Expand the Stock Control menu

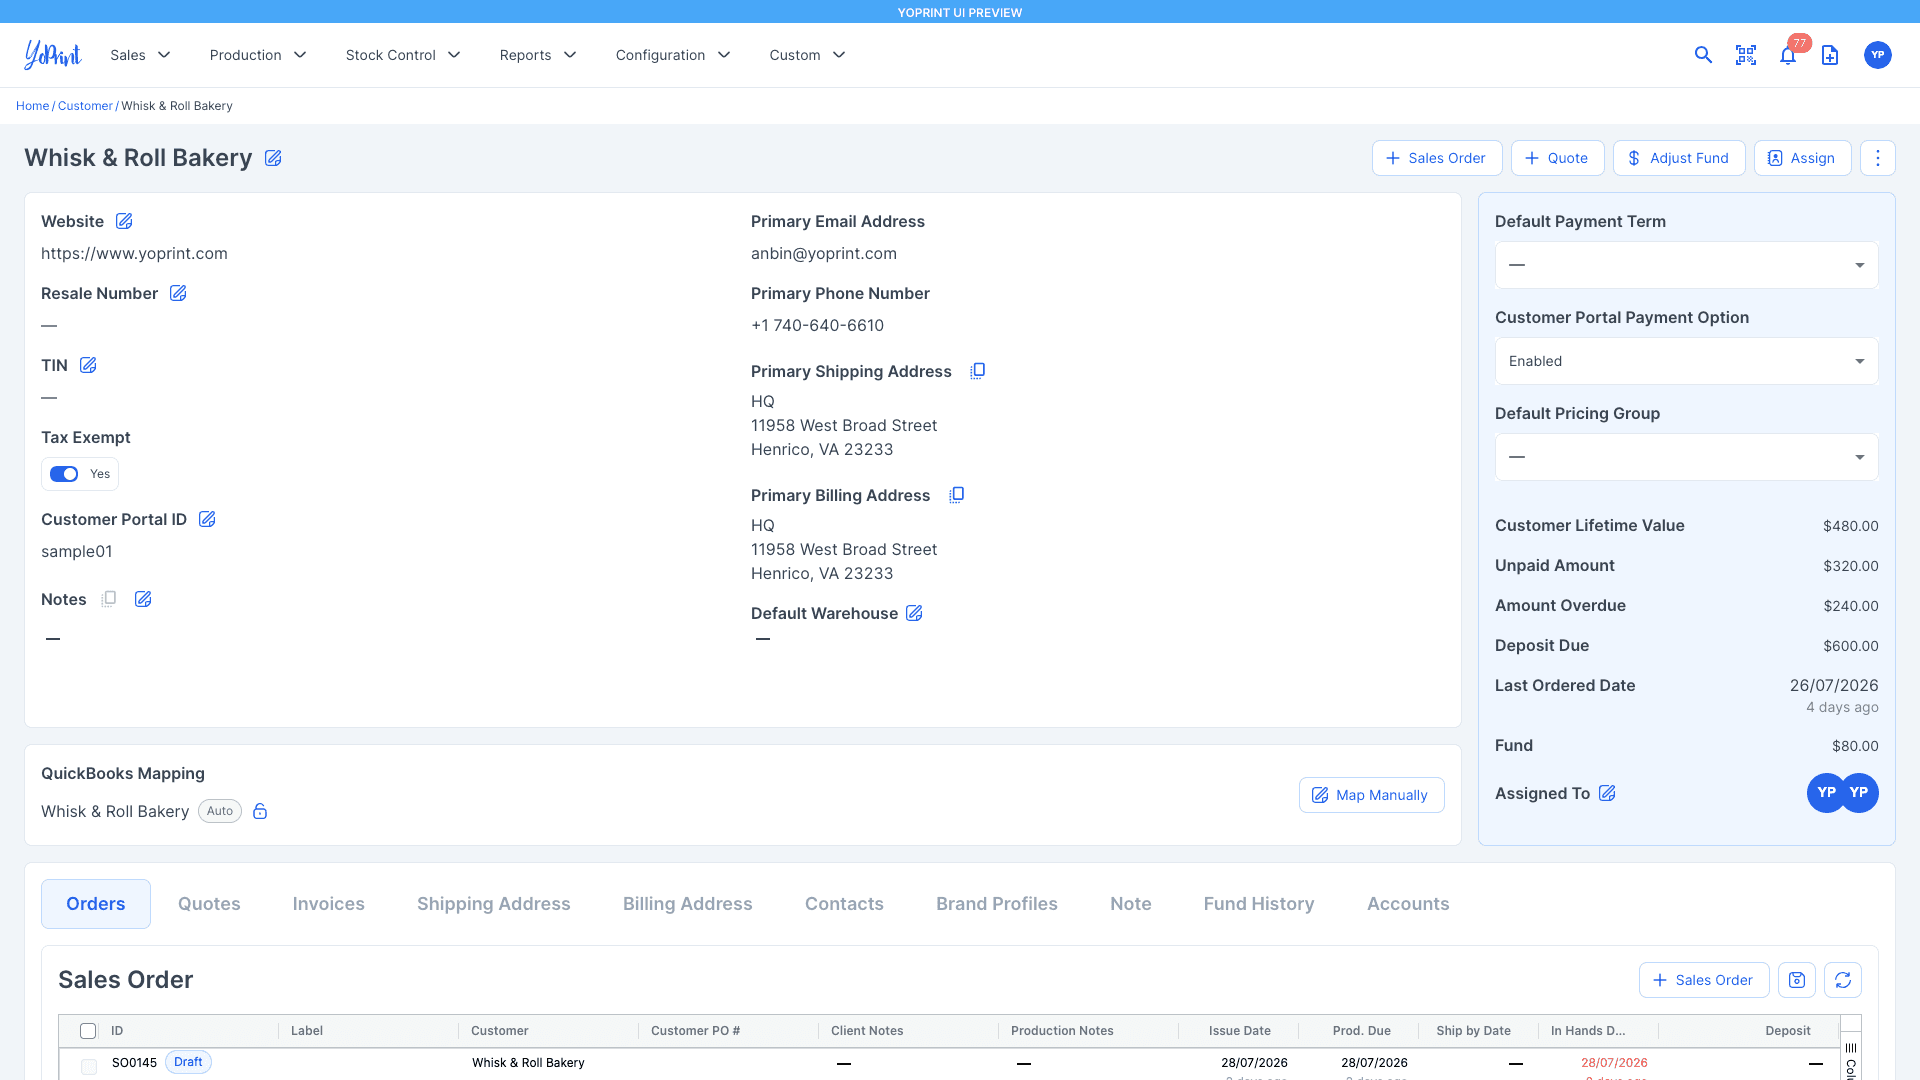point(403,55)
